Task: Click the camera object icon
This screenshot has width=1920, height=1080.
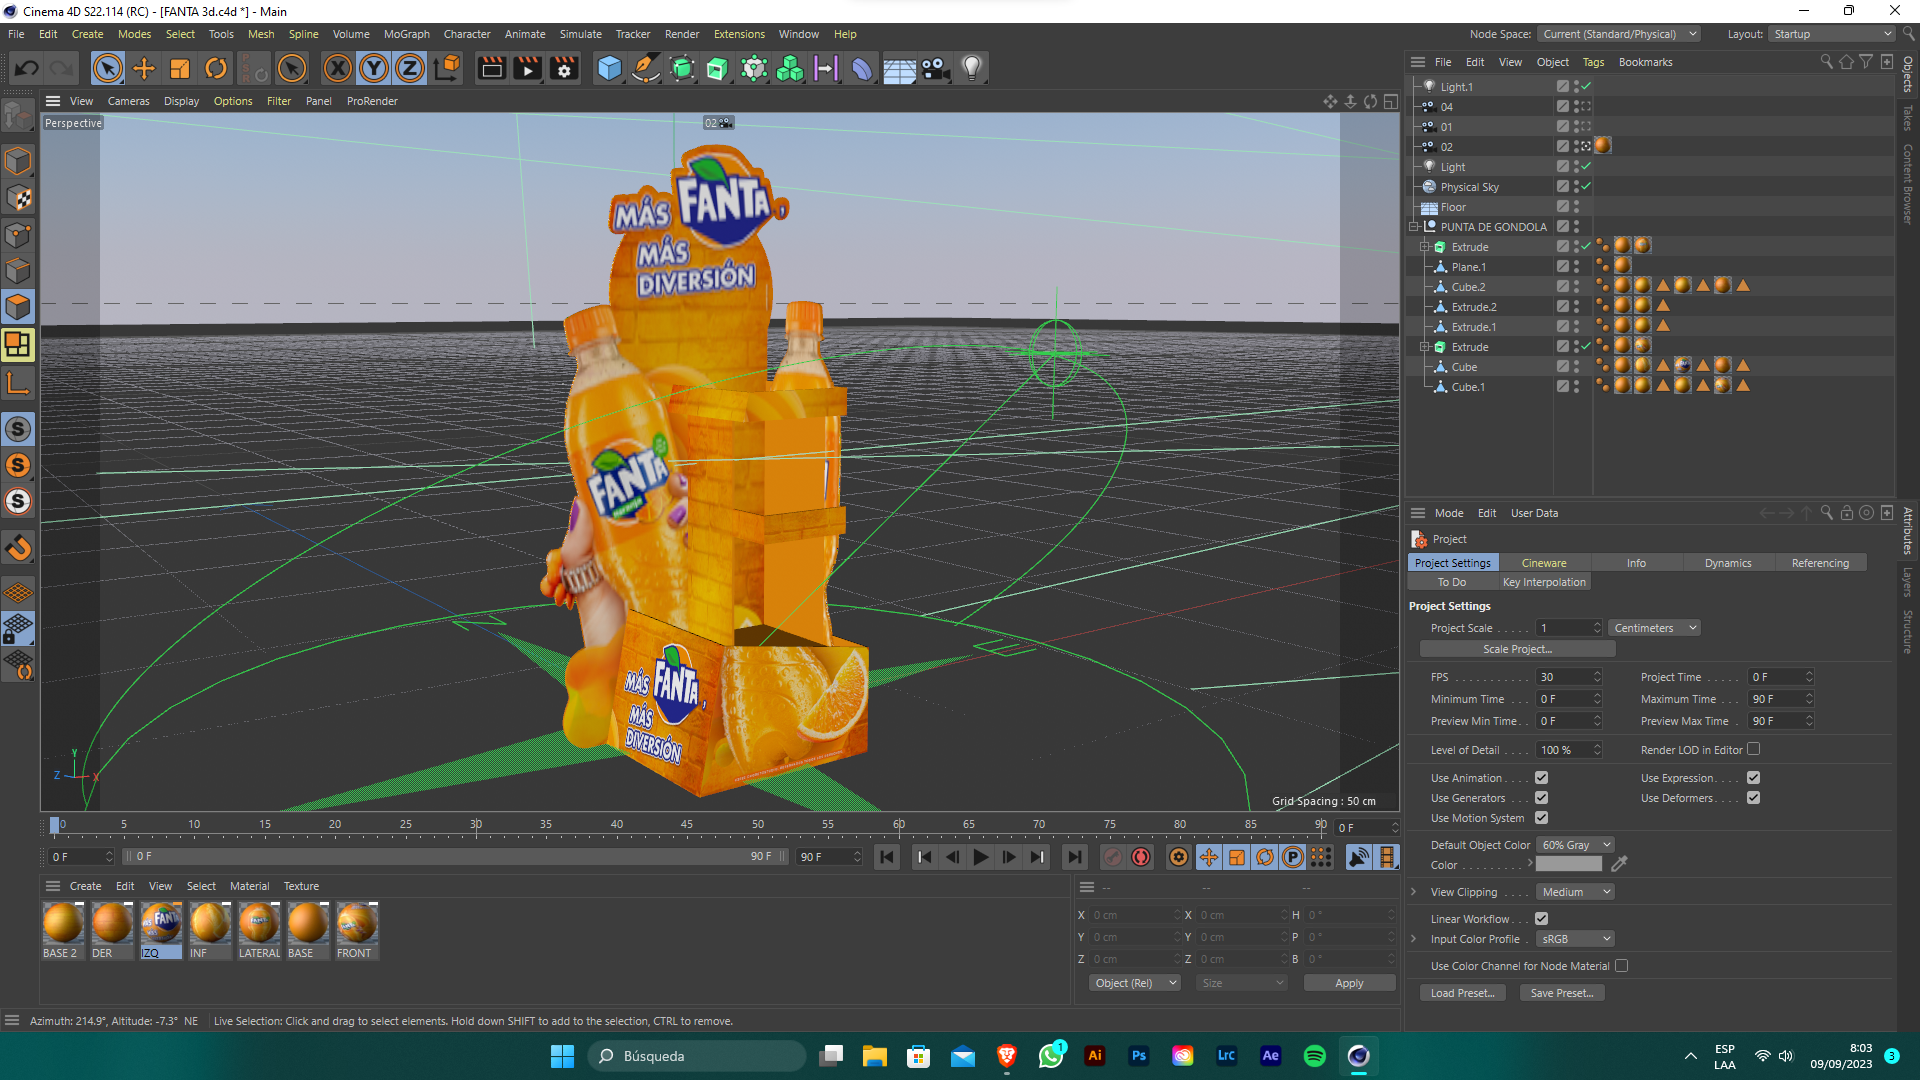Action: click(935, 69)
